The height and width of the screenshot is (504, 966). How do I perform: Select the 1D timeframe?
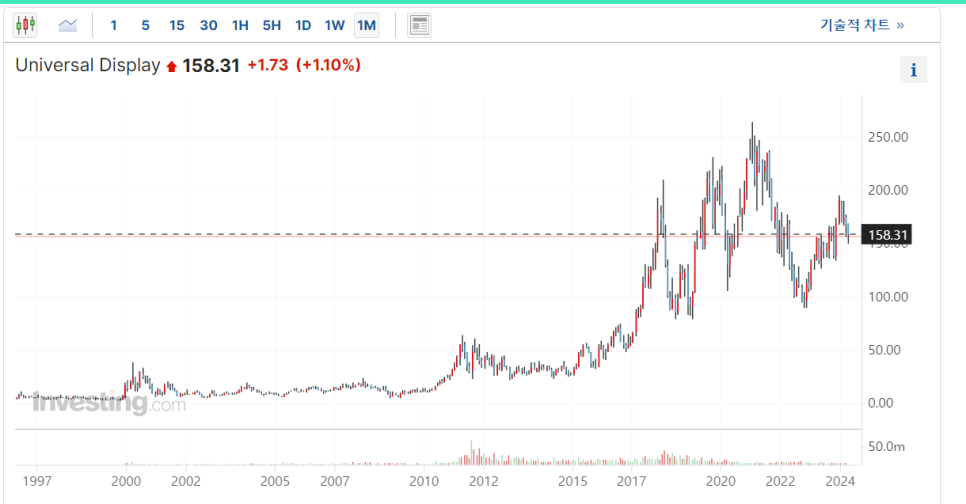tap(303, 25)
